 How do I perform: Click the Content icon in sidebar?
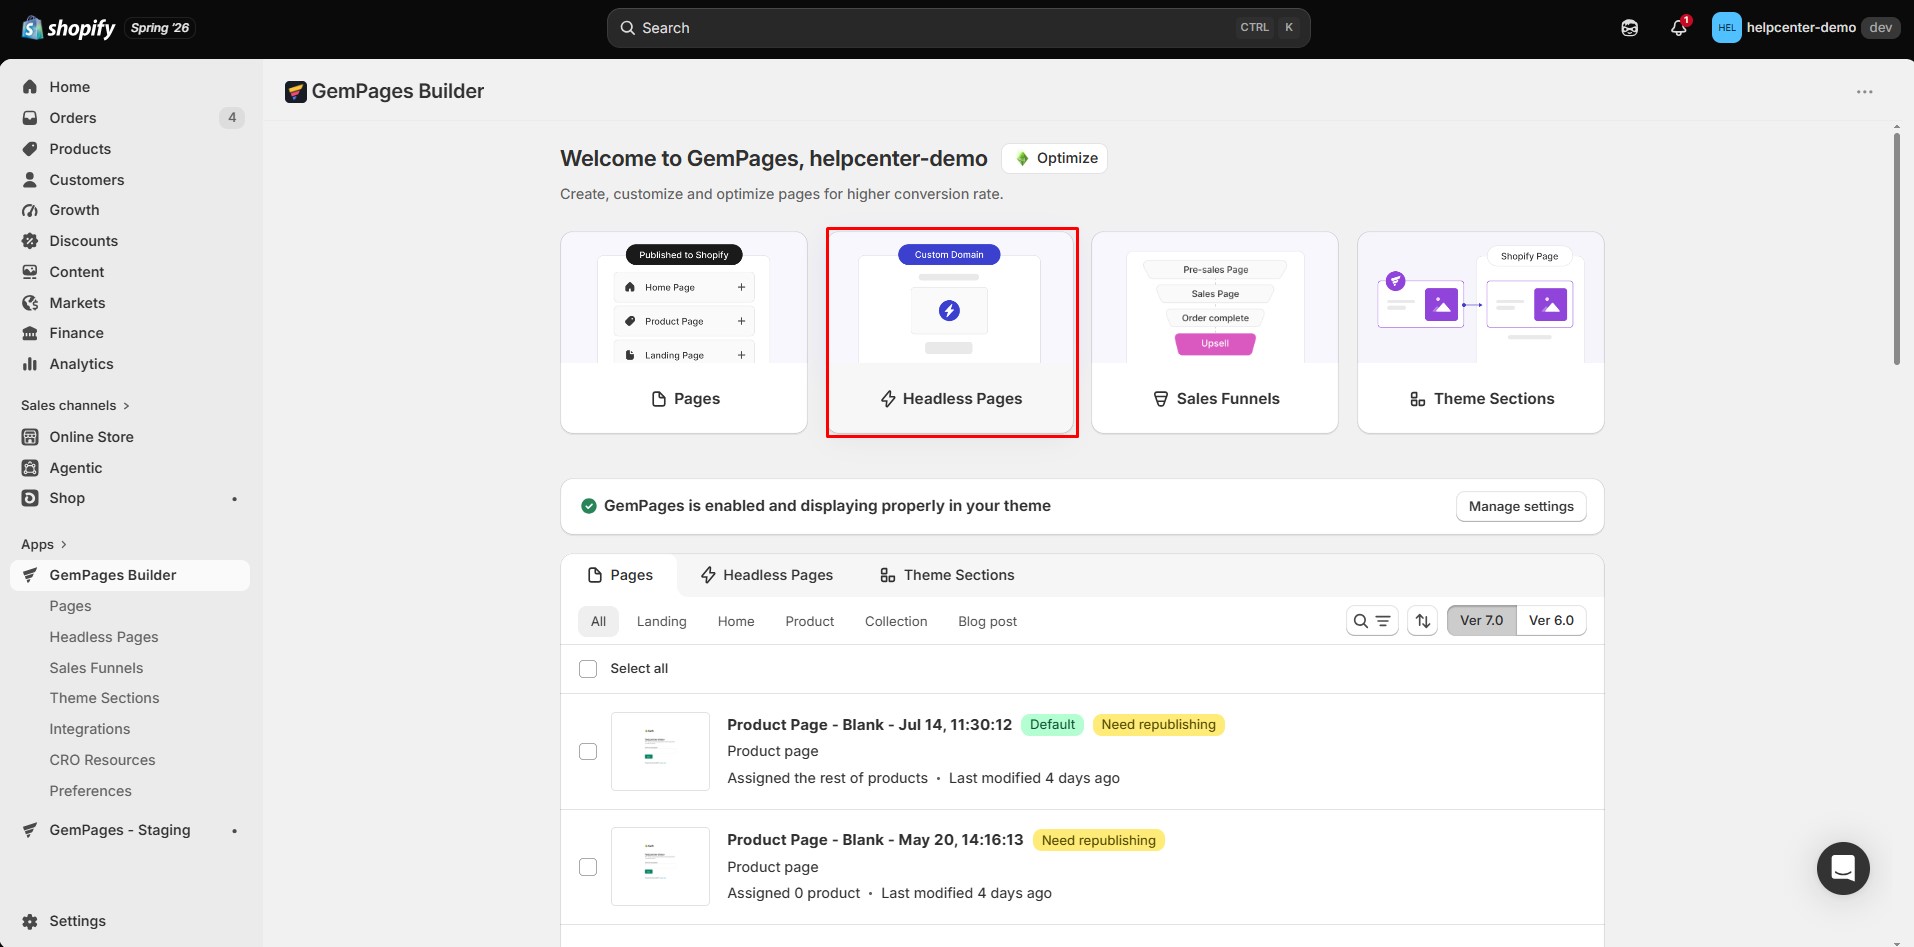30,272
